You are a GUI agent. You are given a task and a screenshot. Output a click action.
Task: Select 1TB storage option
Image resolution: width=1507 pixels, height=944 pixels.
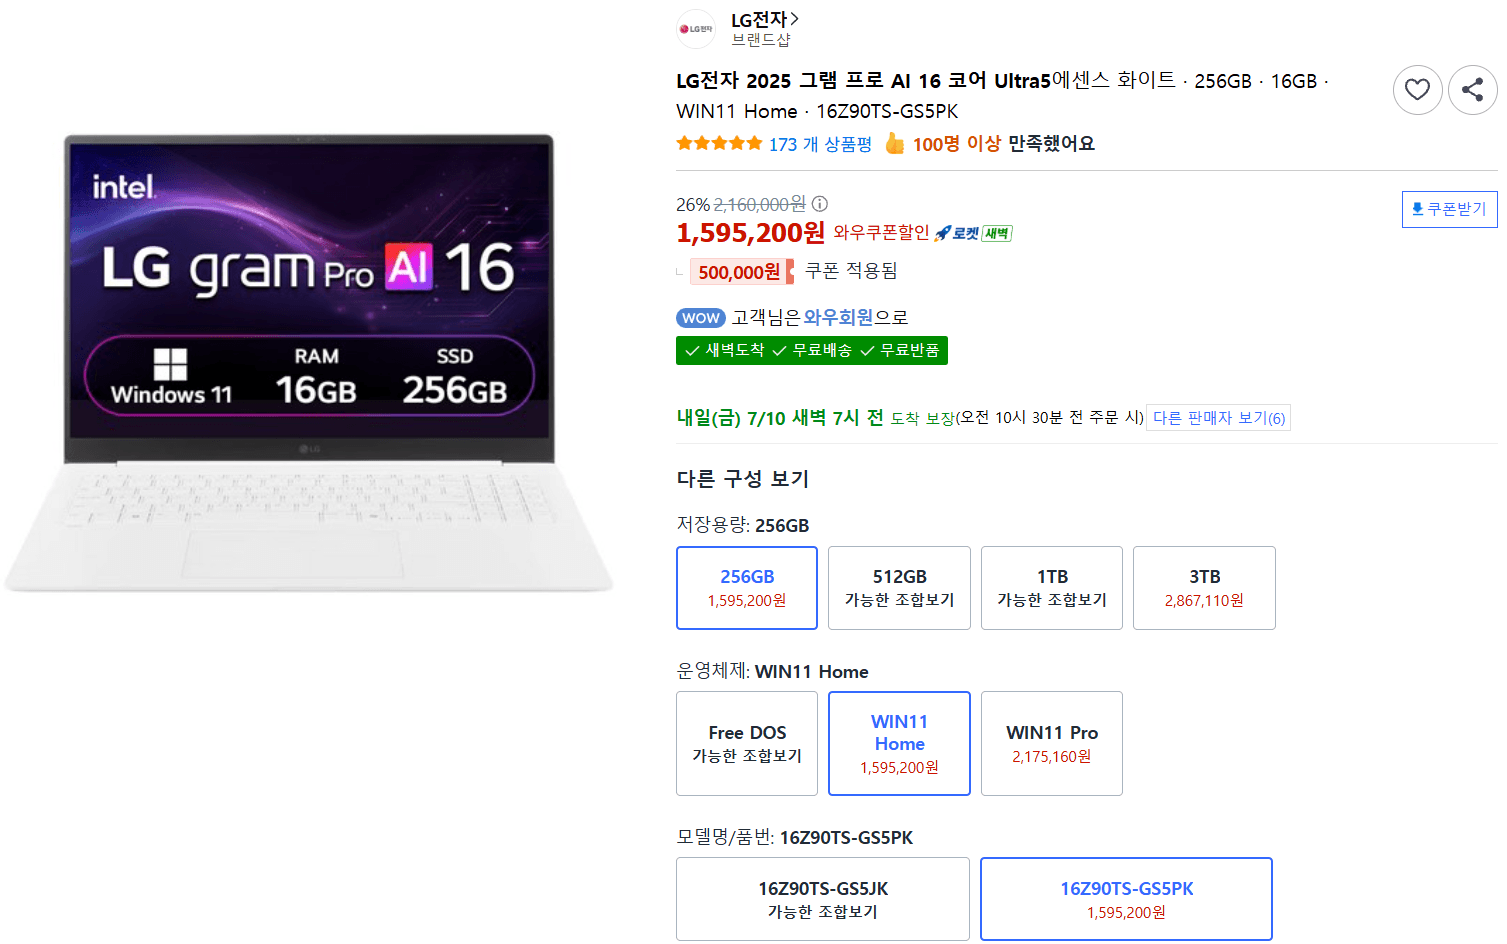pos(1052,588)
